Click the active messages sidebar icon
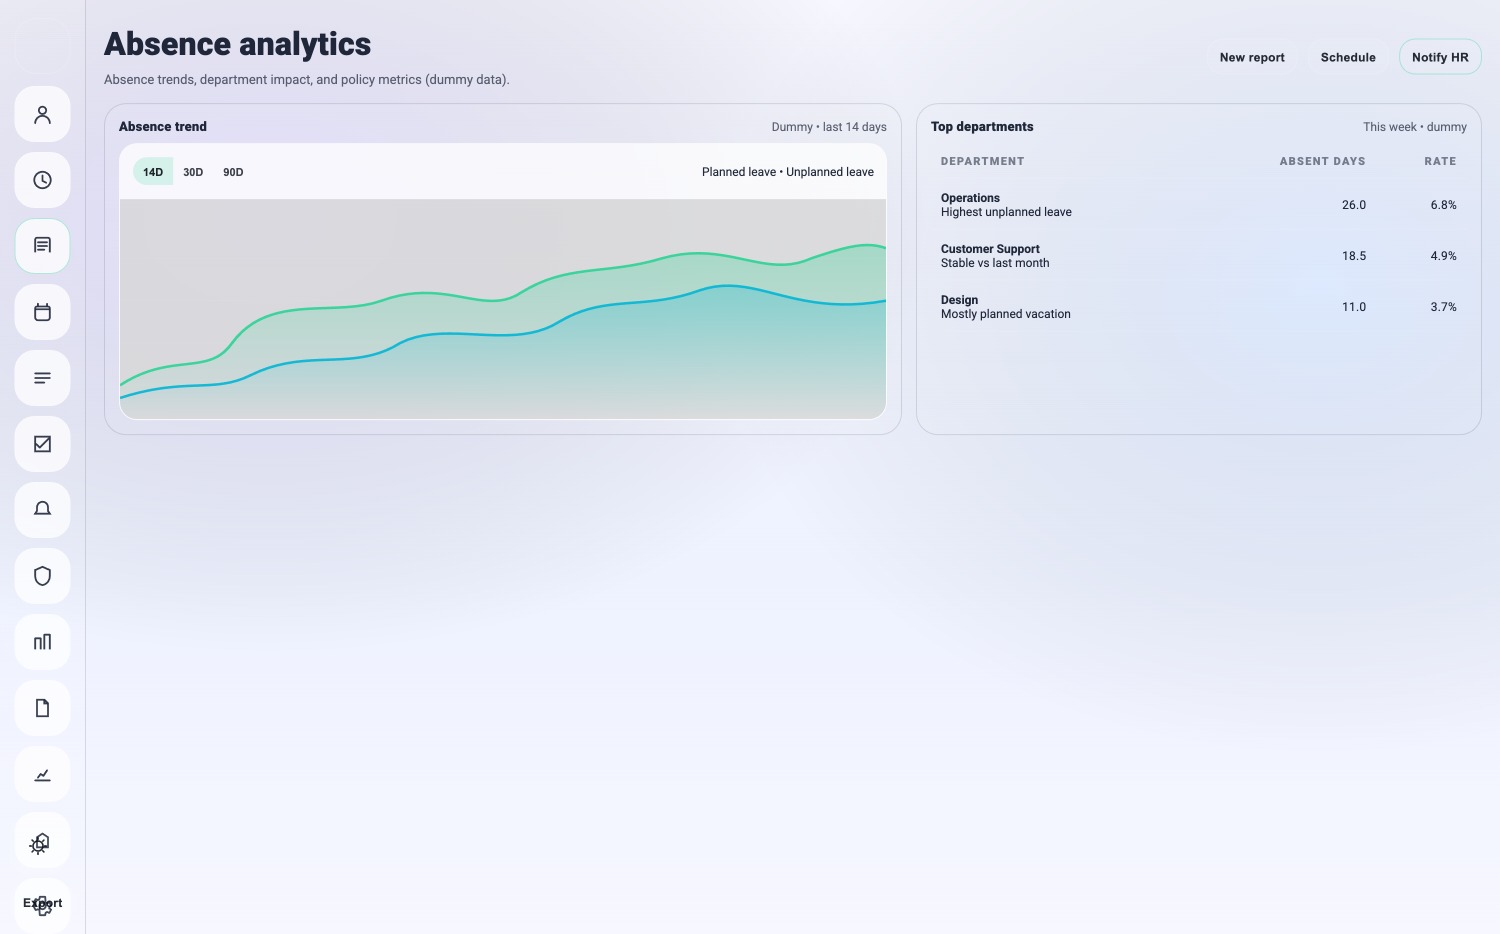The height and width of the screenshot is (934, 1500). pos(42,246)
